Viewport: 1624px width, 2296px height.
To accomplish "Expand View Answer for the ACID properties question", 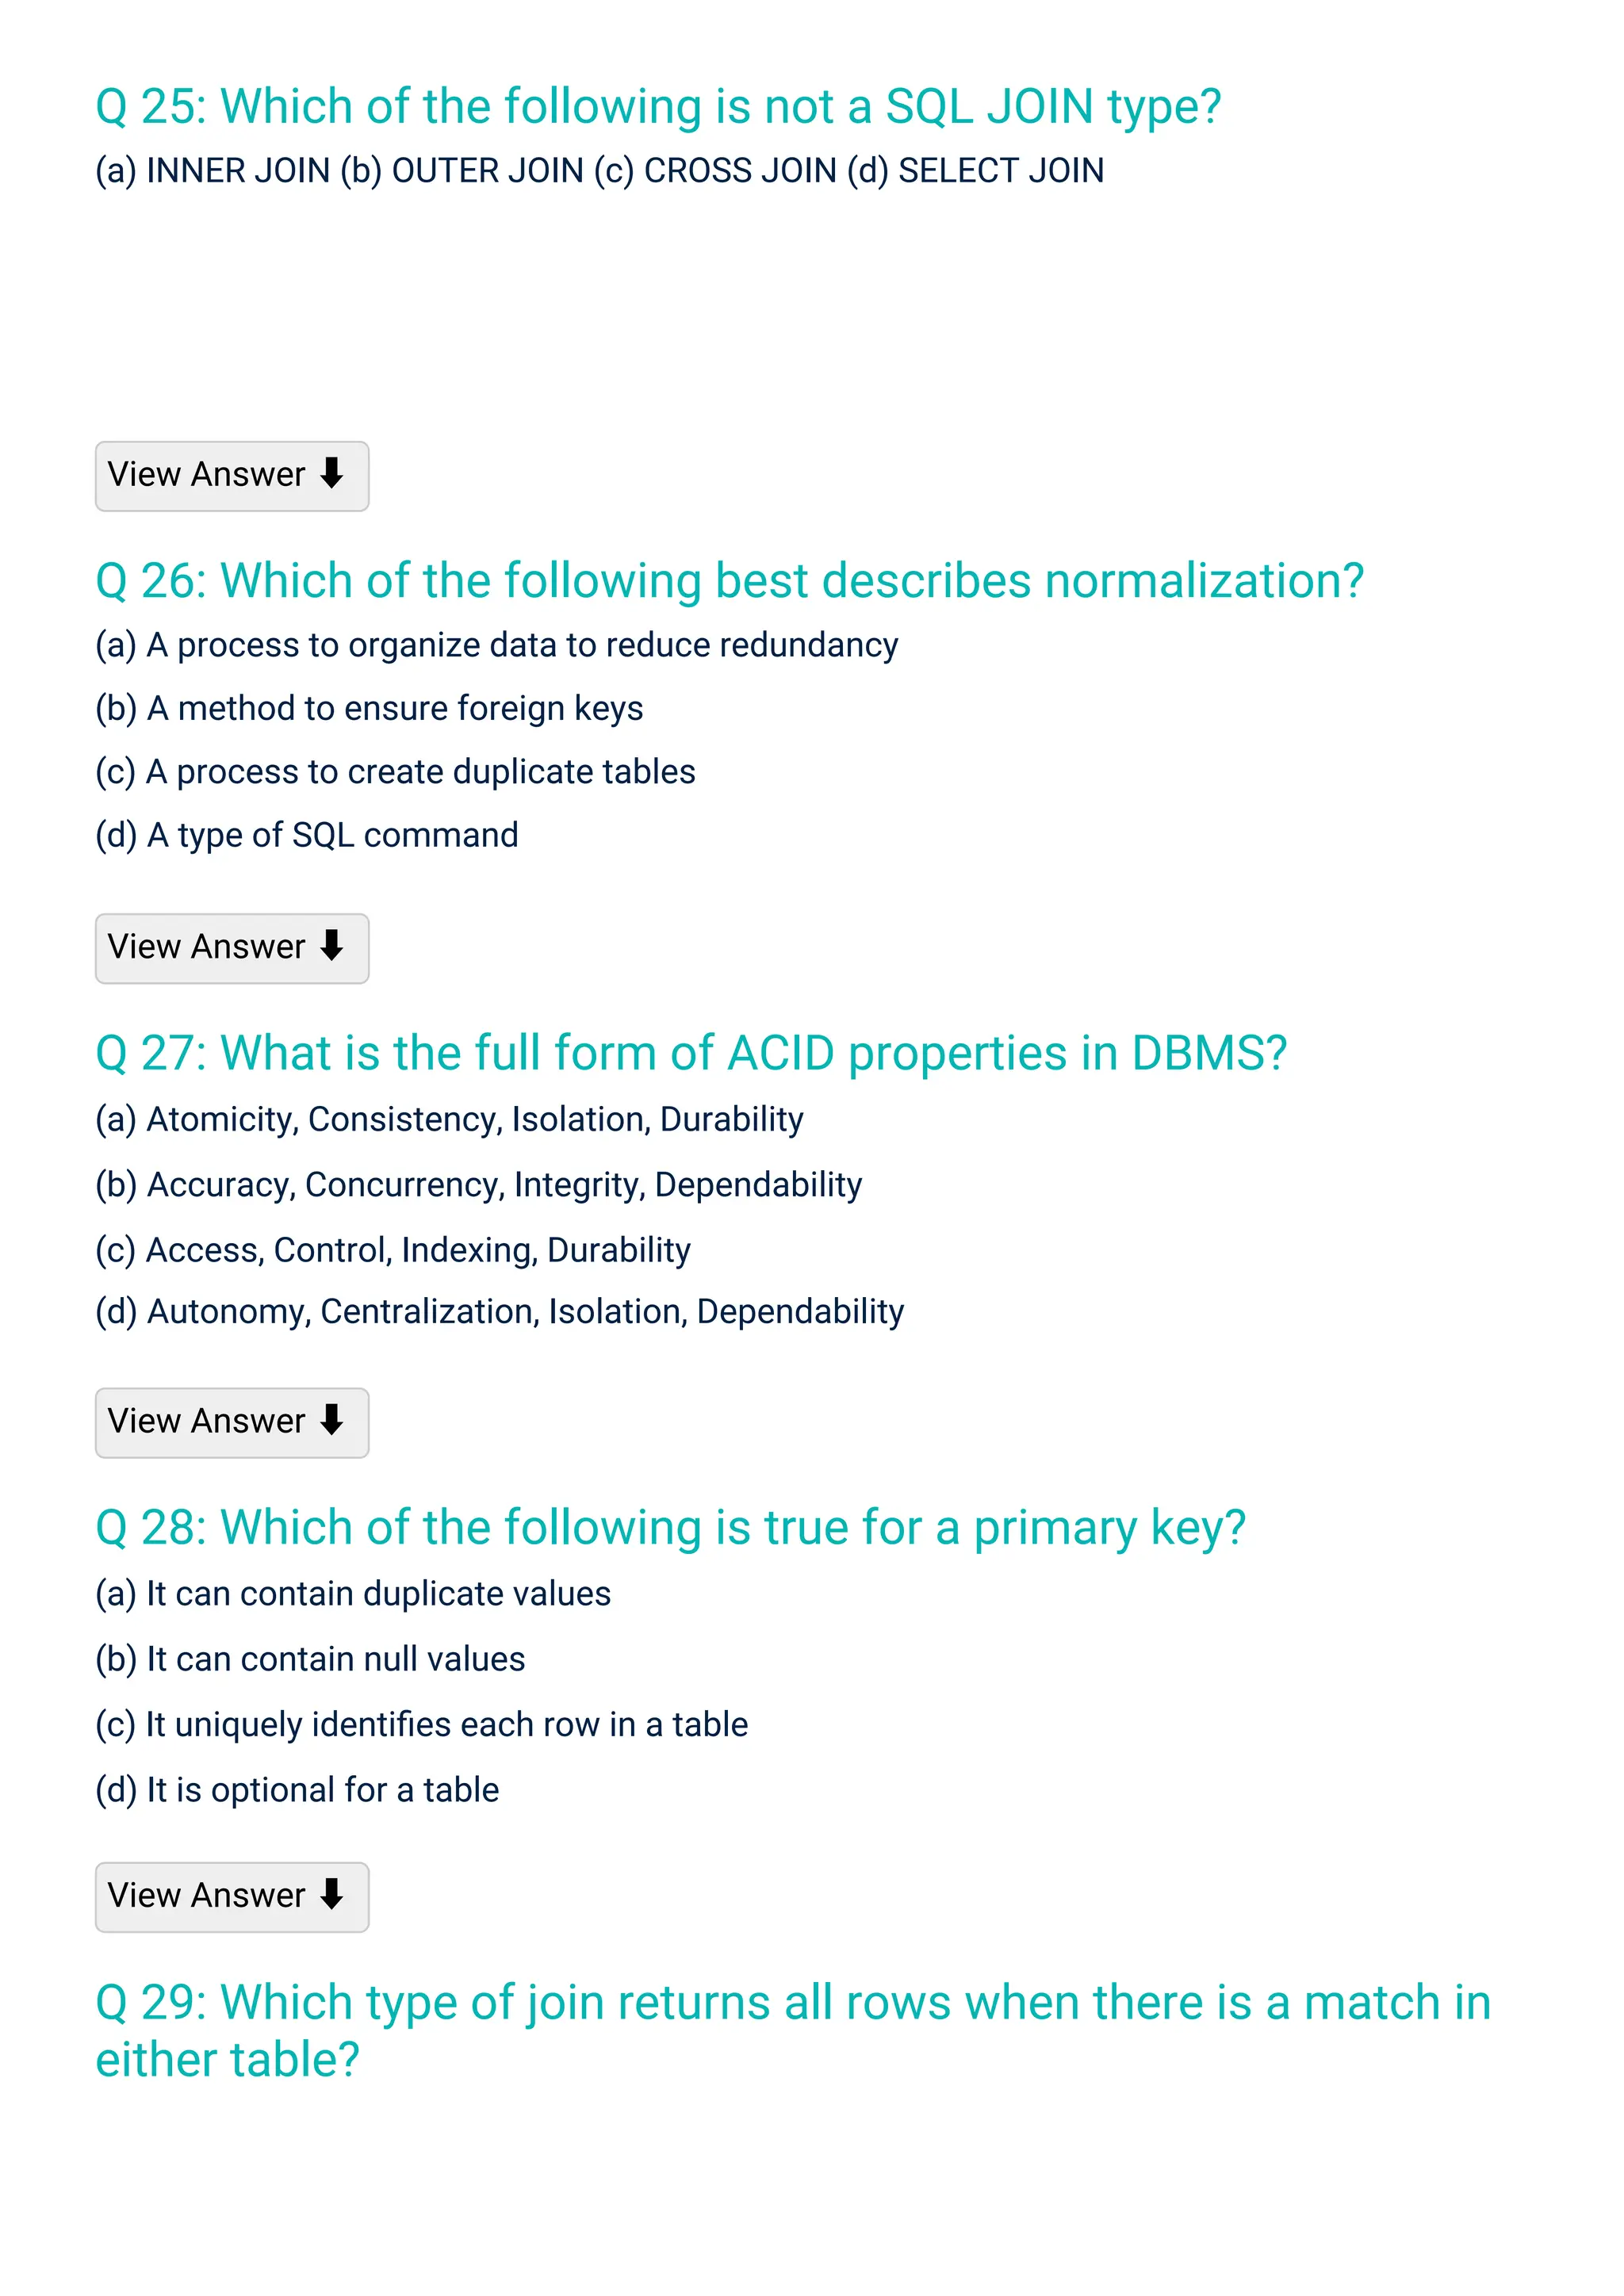I will (x=231, y=1422).
